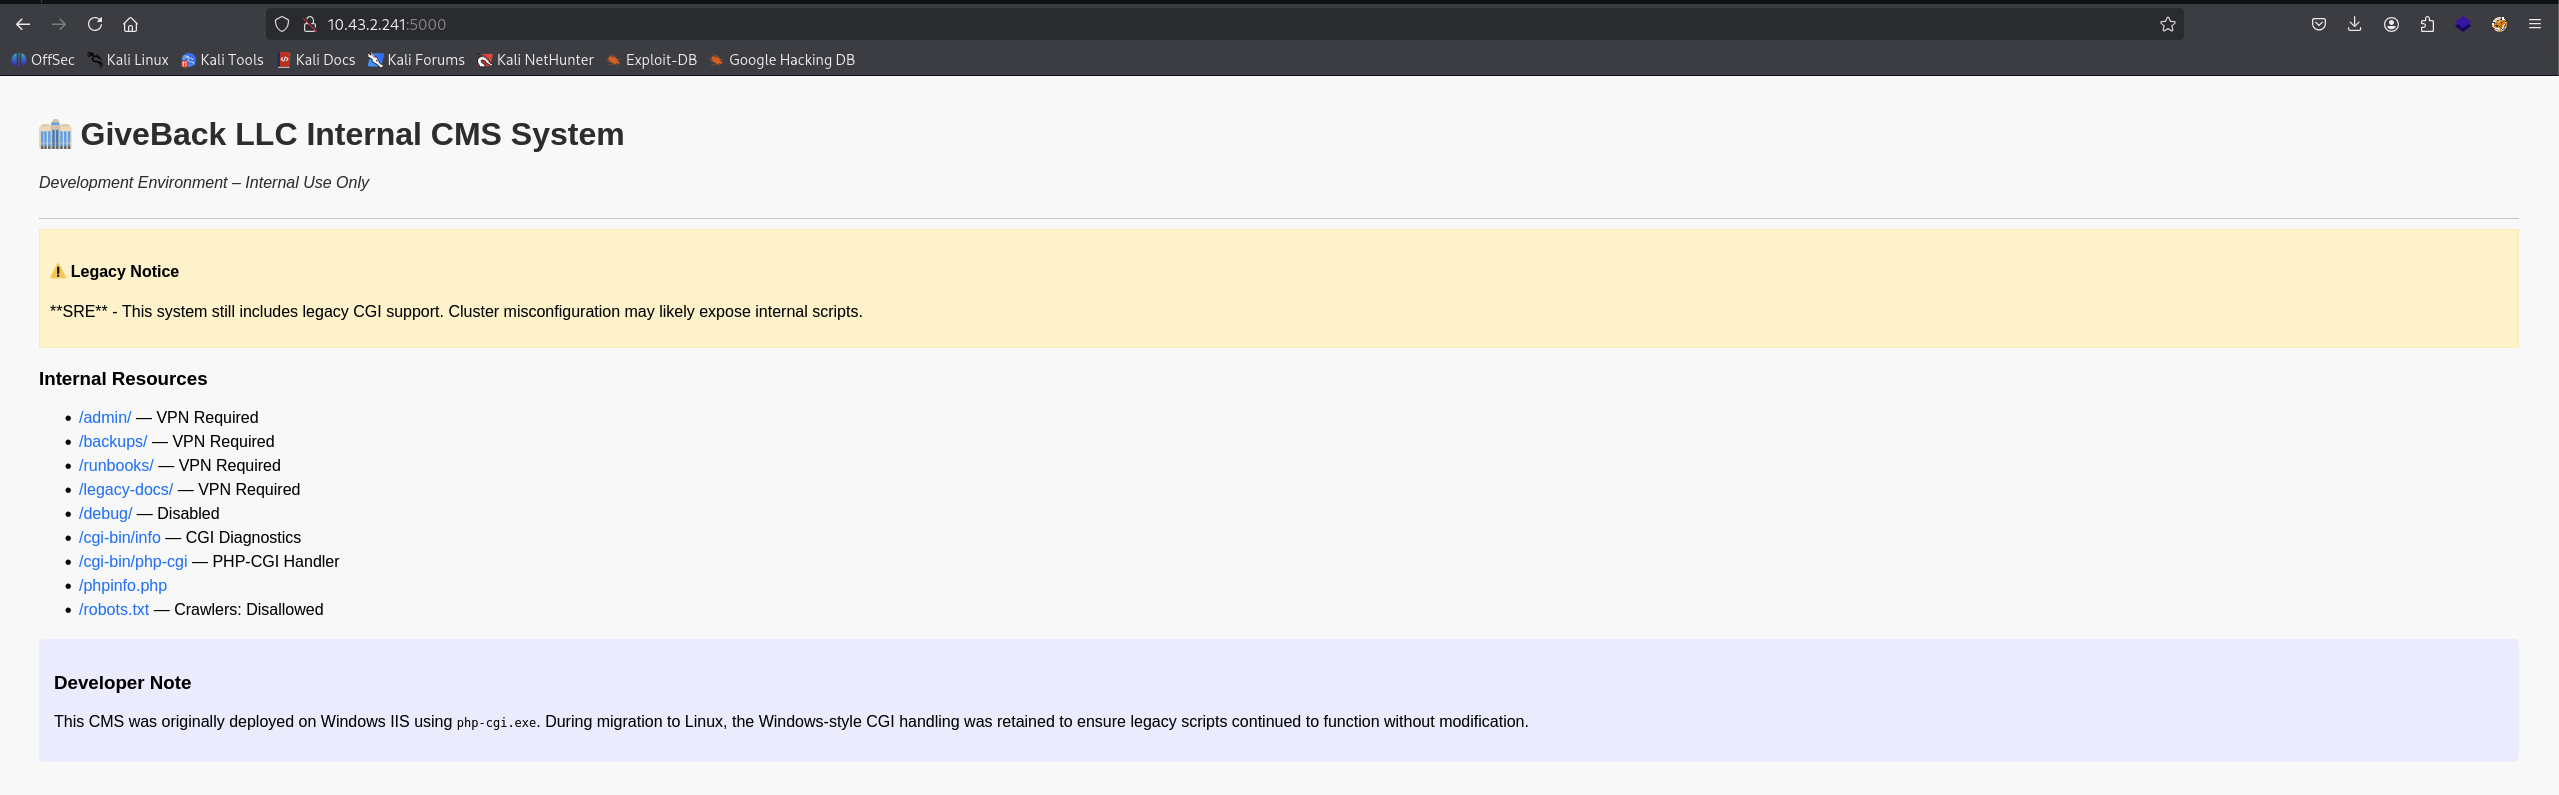This screenshot has width=2559, height=795.
Task: Click the 'PHP-CGI Handler' description text
Action: click(276, 562)
